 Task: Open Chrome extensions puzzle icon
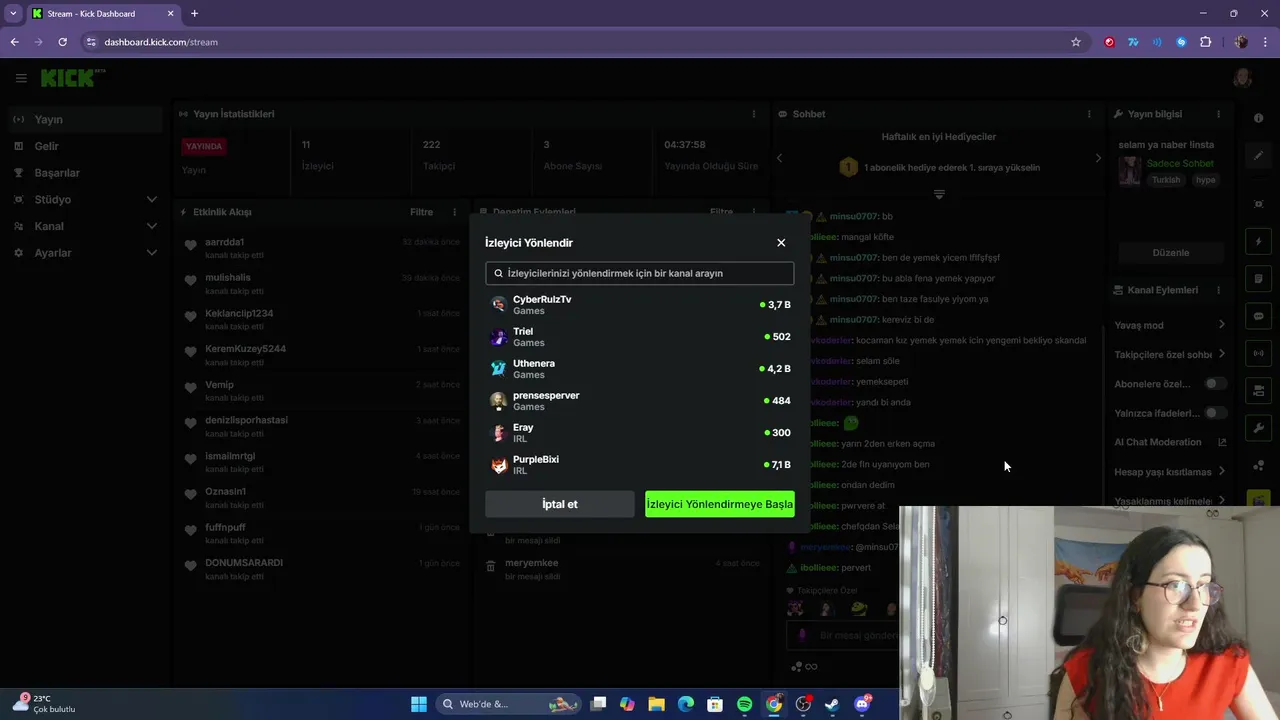1205,42
